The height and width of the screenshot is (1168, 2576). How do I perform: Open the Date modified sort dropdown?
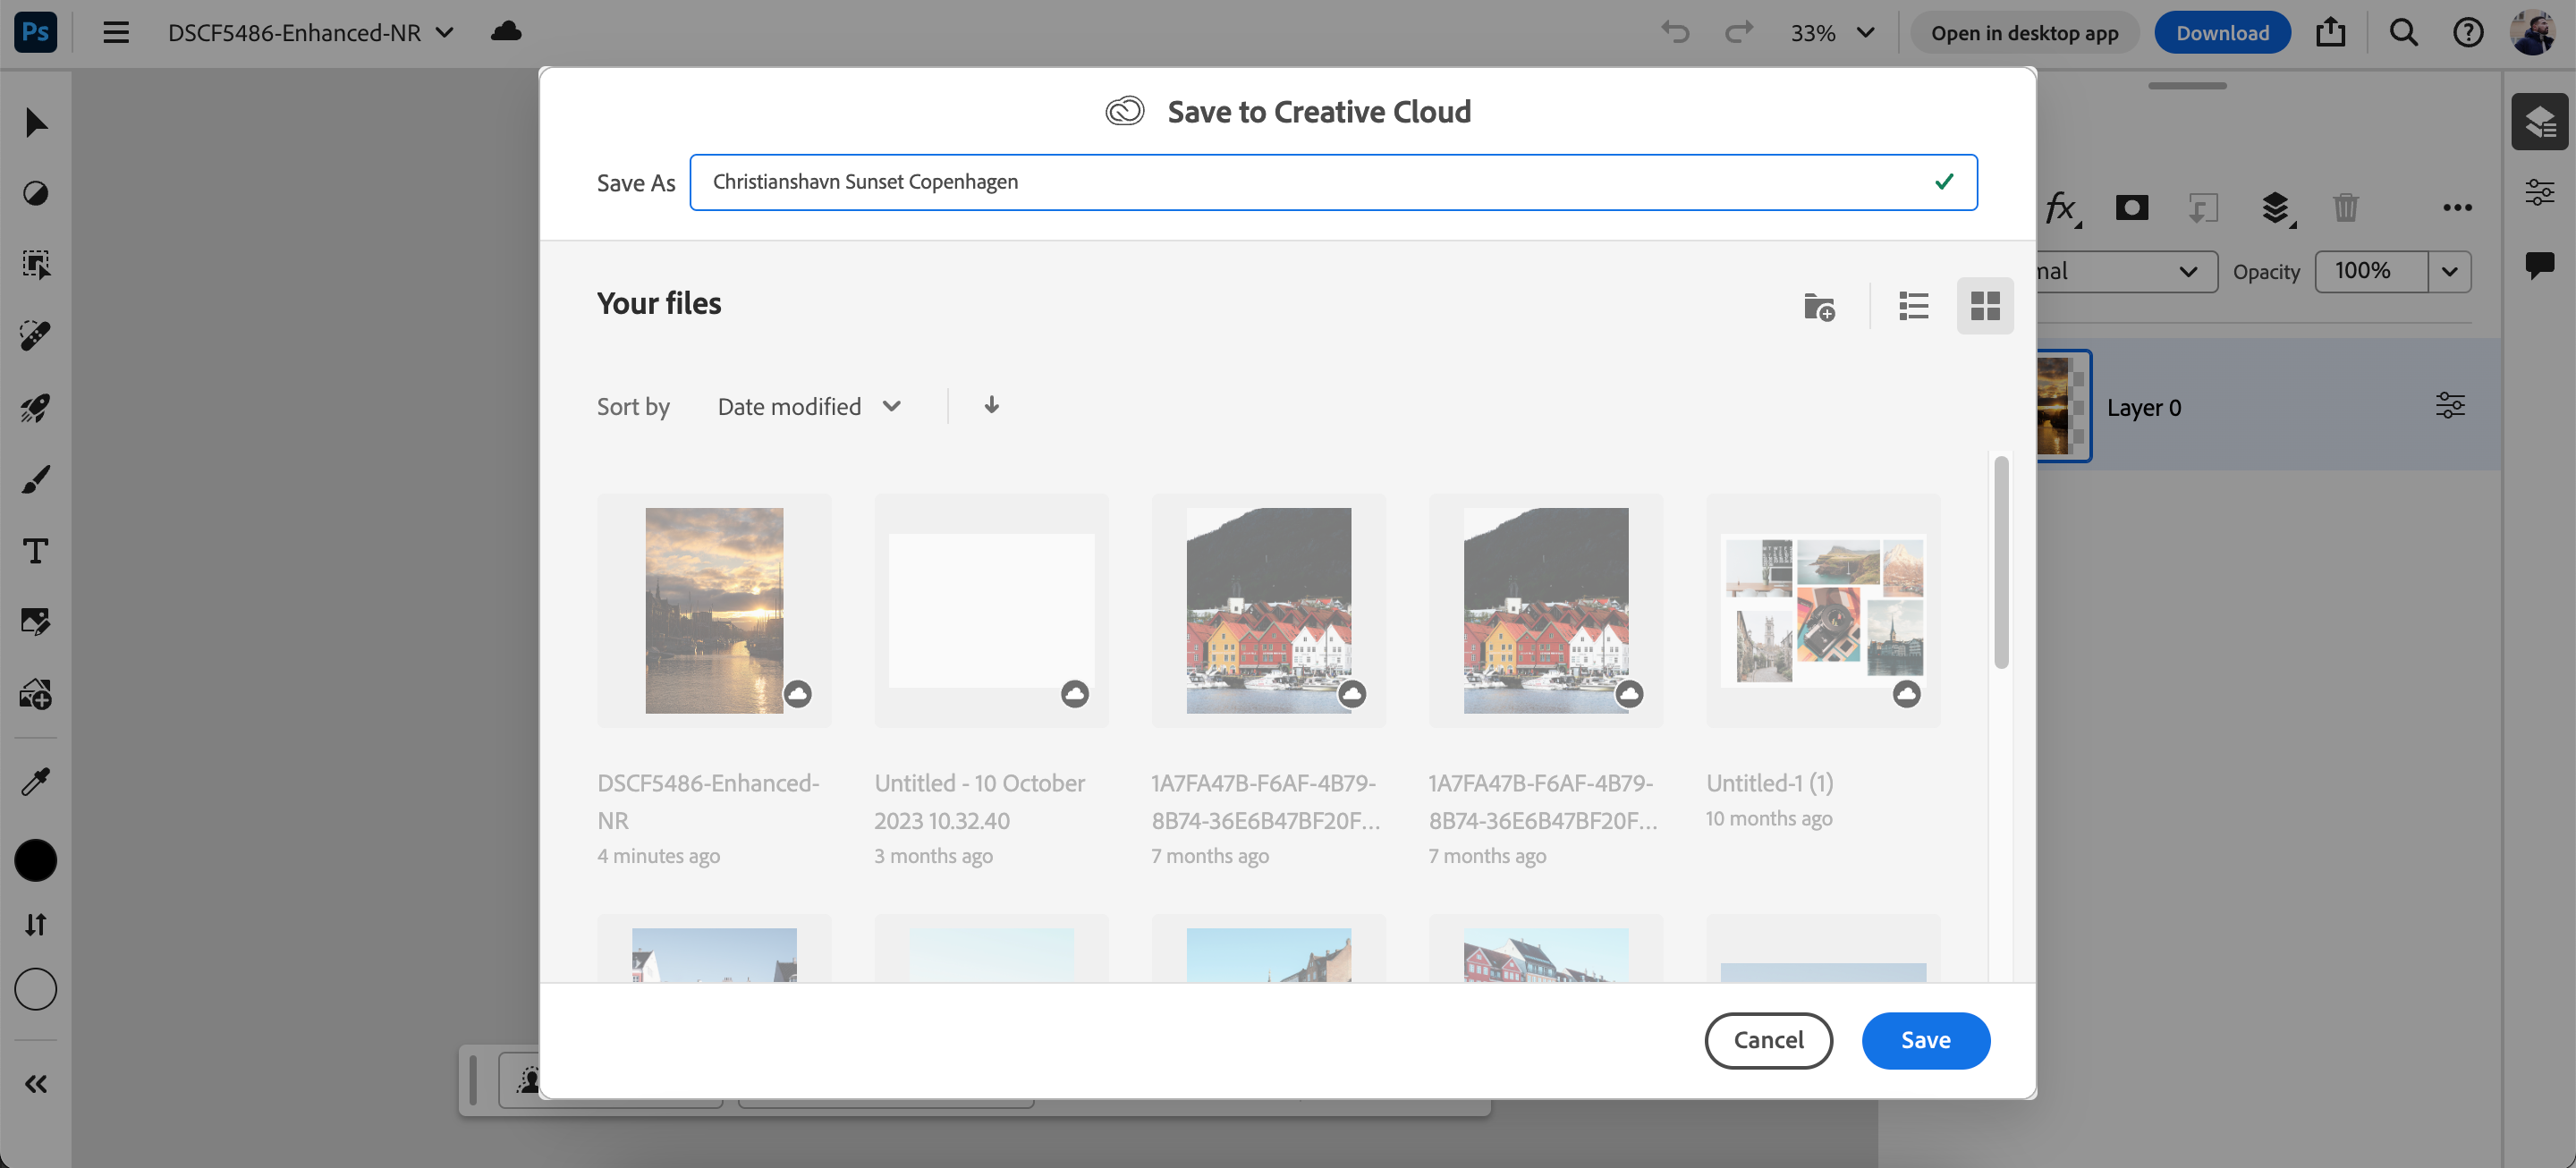pos(809,406)
